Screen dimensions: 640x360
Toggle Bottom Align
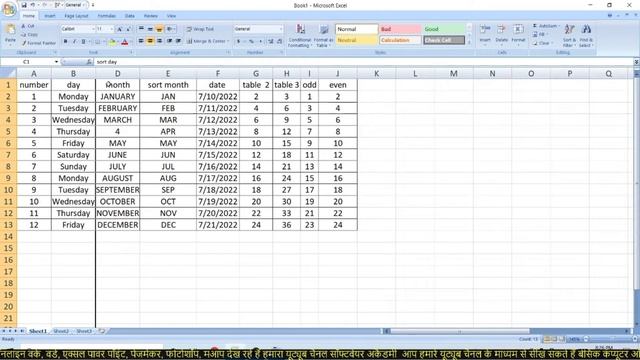pyautogui.click(x=159, y=29)
